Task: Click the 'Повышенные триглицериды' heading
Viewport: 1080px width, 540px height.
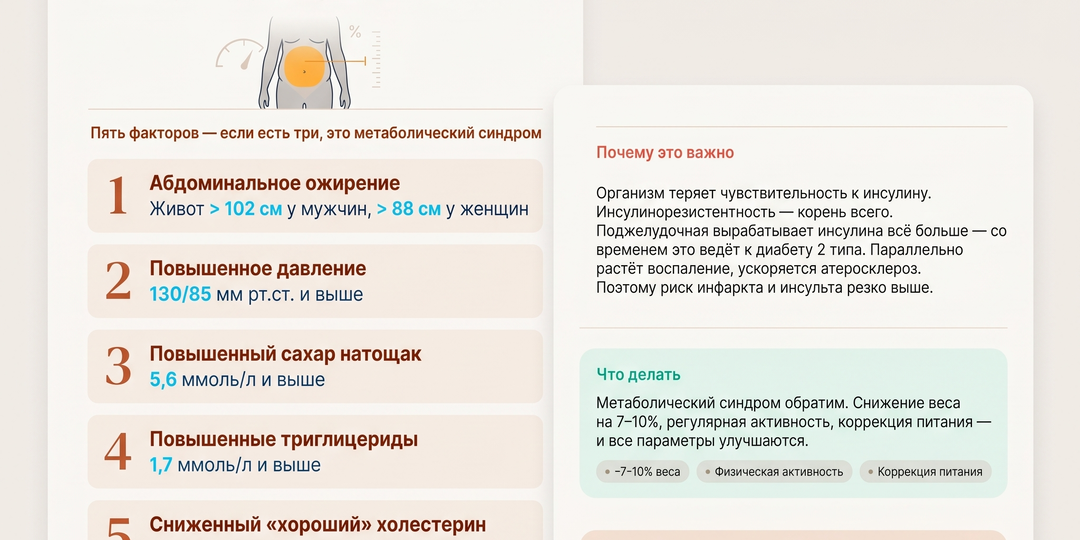Action: [284, 439]
